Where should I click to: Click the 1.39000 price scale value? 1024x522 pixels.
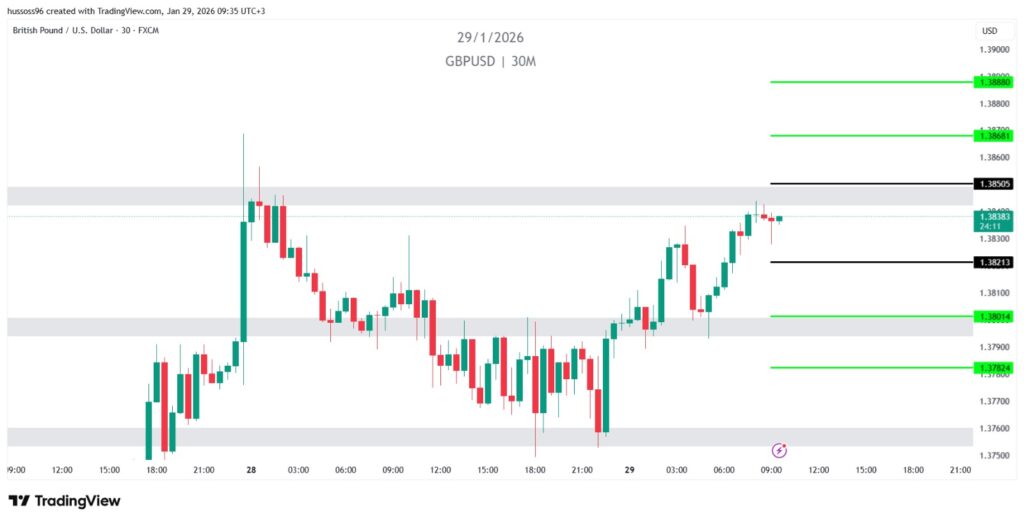point(994,49)
